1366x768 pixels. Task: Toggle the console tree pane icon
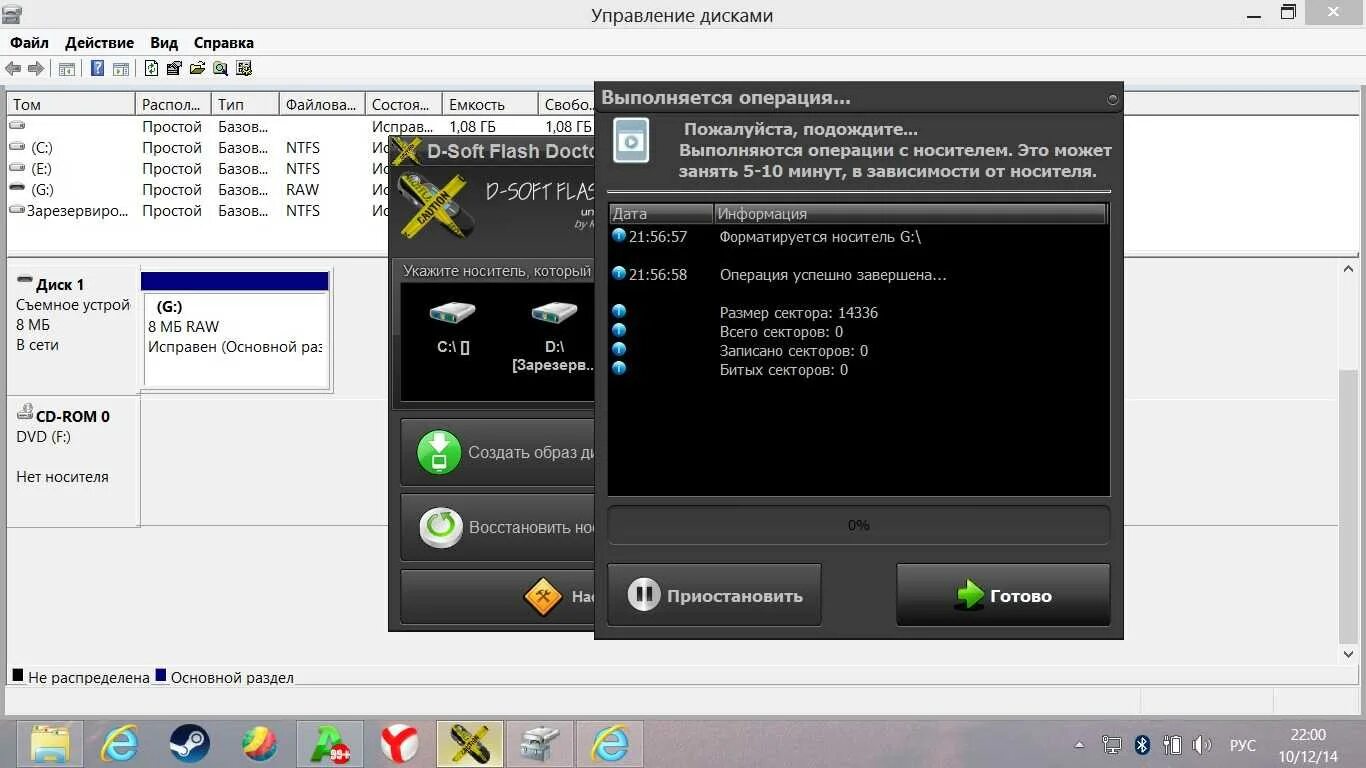click(x=67, y=69)
